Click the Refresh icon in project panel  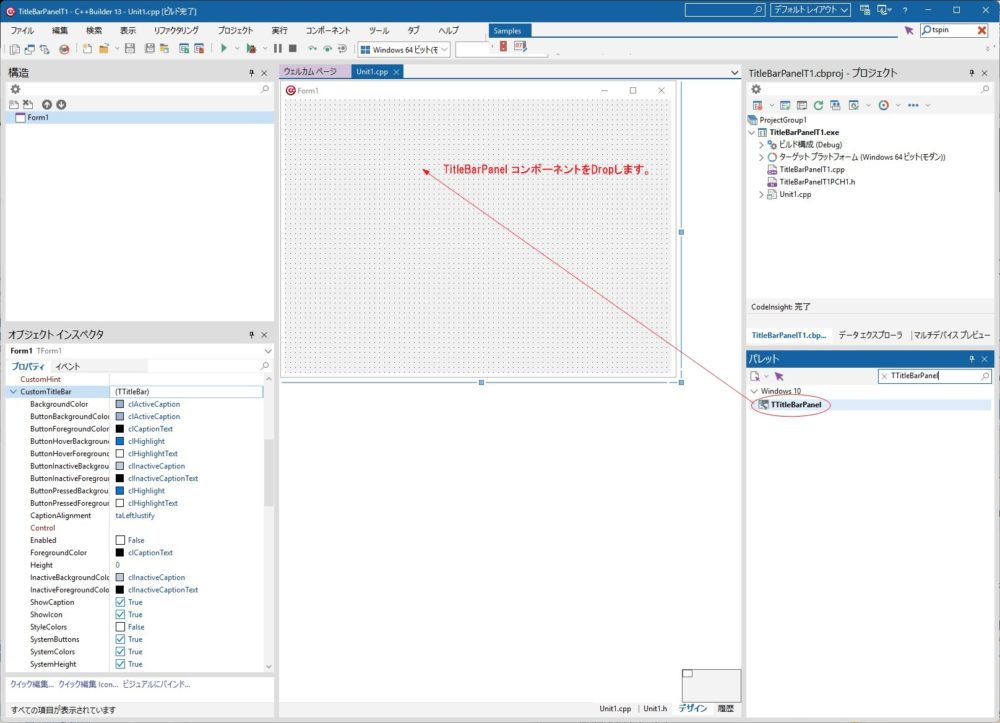(818, 105)
